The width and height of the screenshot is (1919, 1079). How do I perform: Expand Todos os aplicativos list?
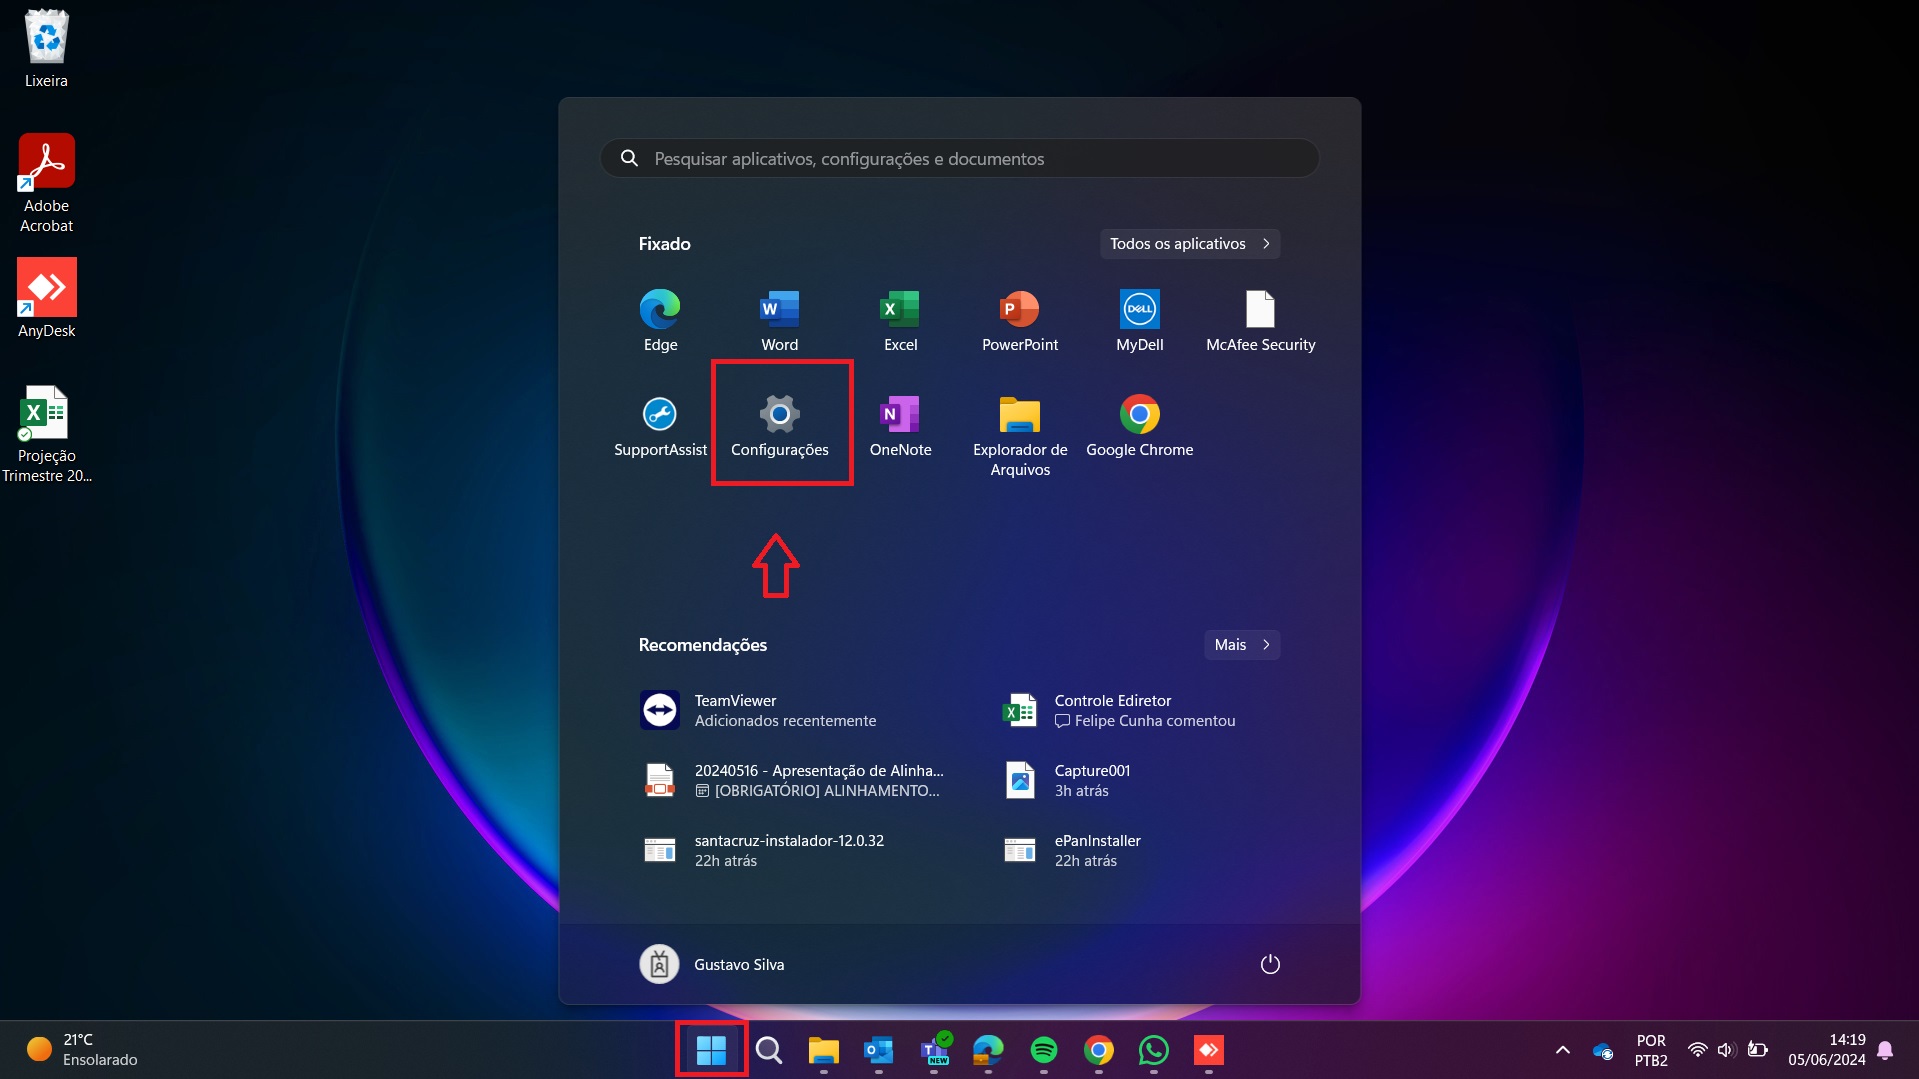[x=1189, y=244]
